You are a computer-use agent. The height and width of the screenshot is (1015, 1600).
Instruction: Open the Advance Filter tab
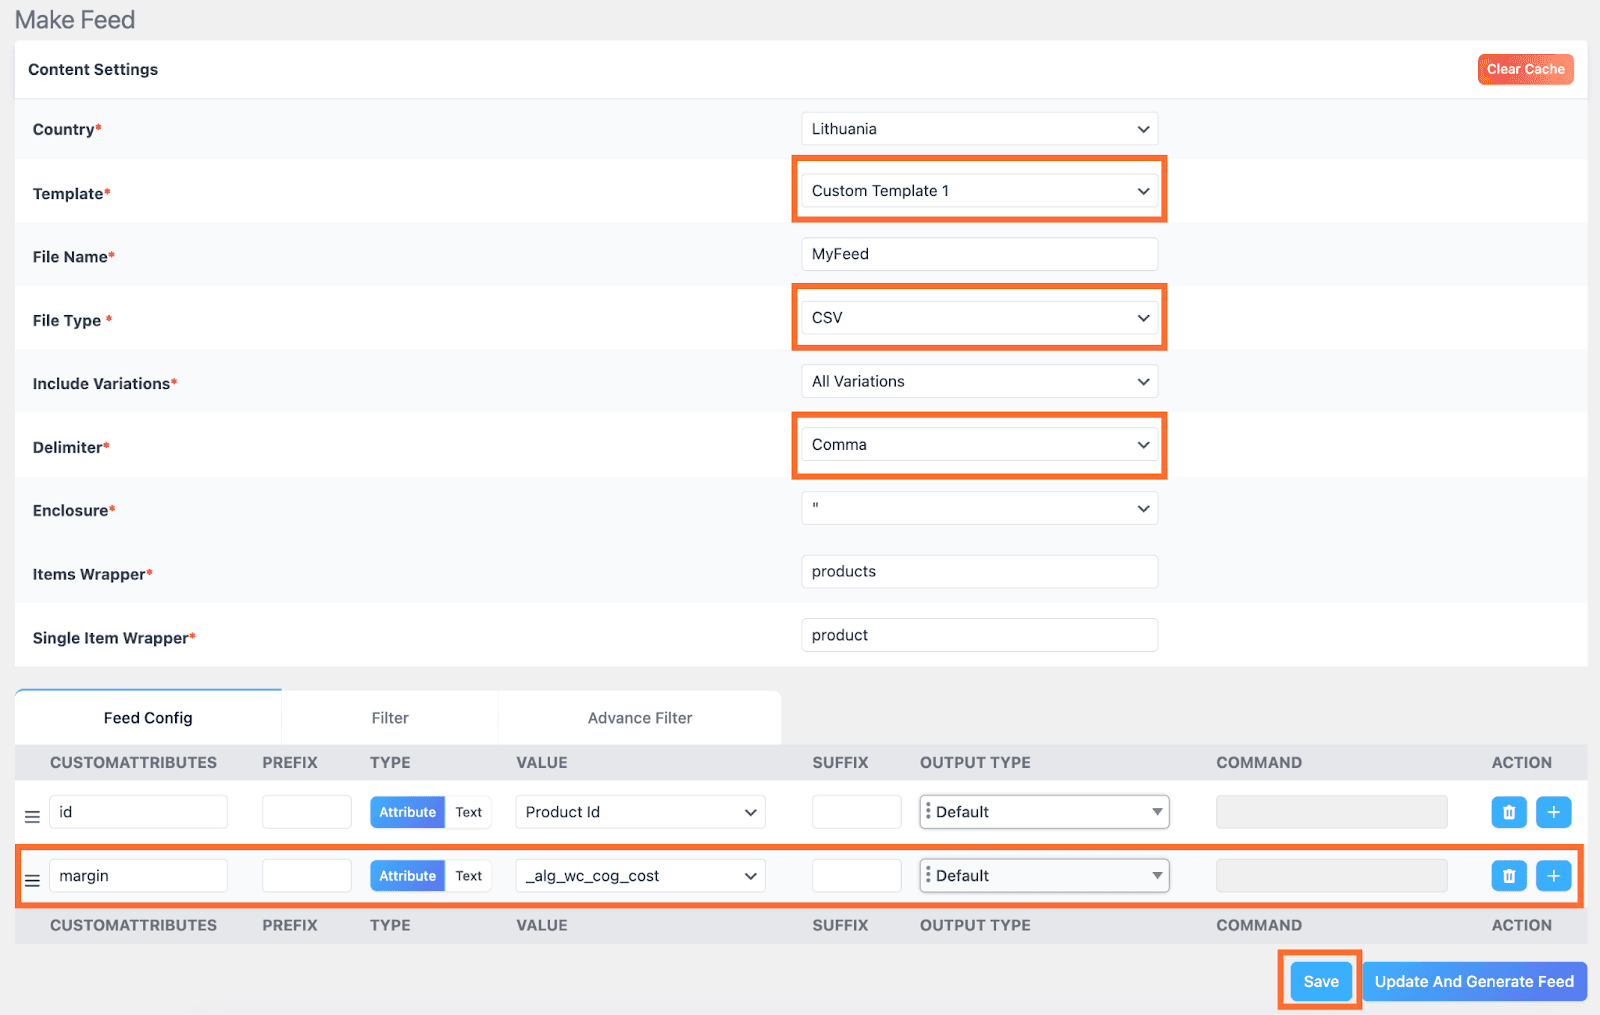(640, 718)
